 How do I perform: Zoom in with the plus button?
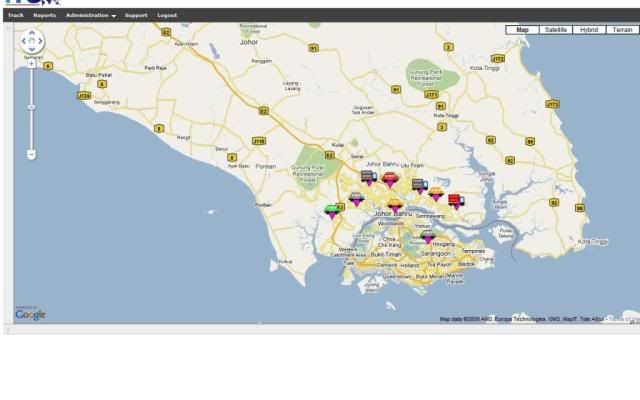tap(31, 64)
